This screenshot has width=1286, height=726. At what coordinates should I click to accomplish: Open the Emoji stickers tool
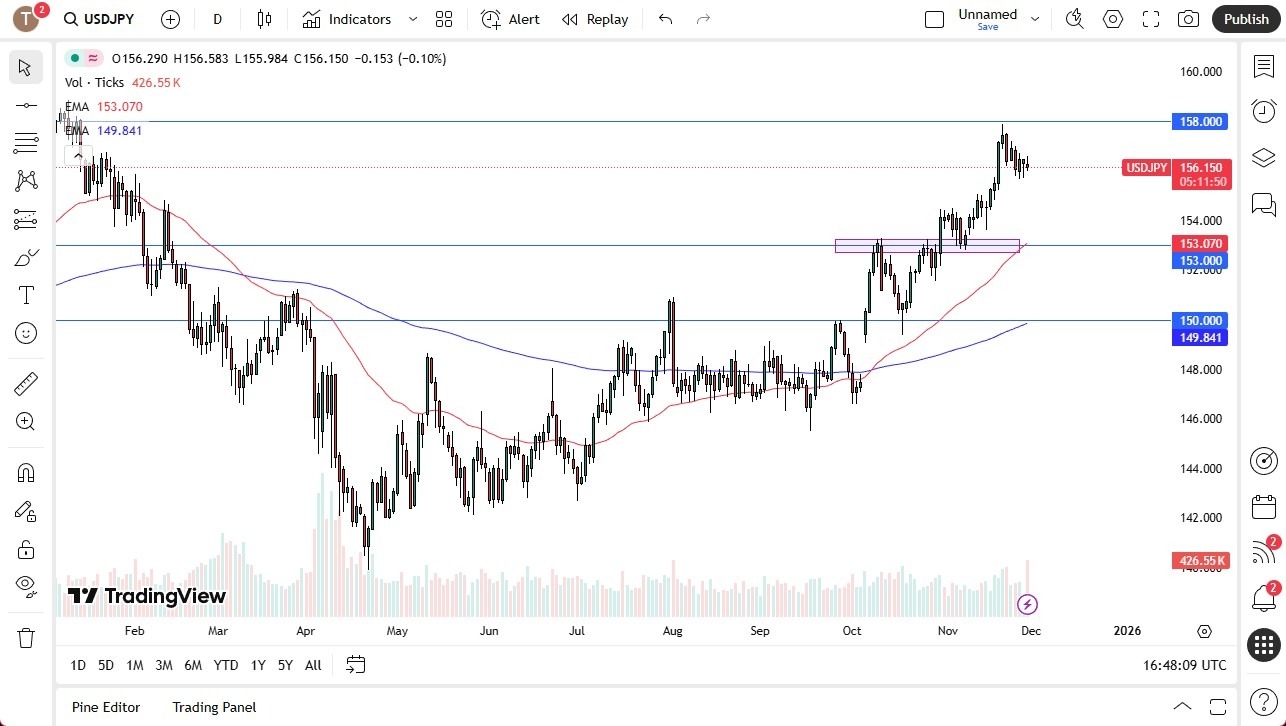coord(25,333)
